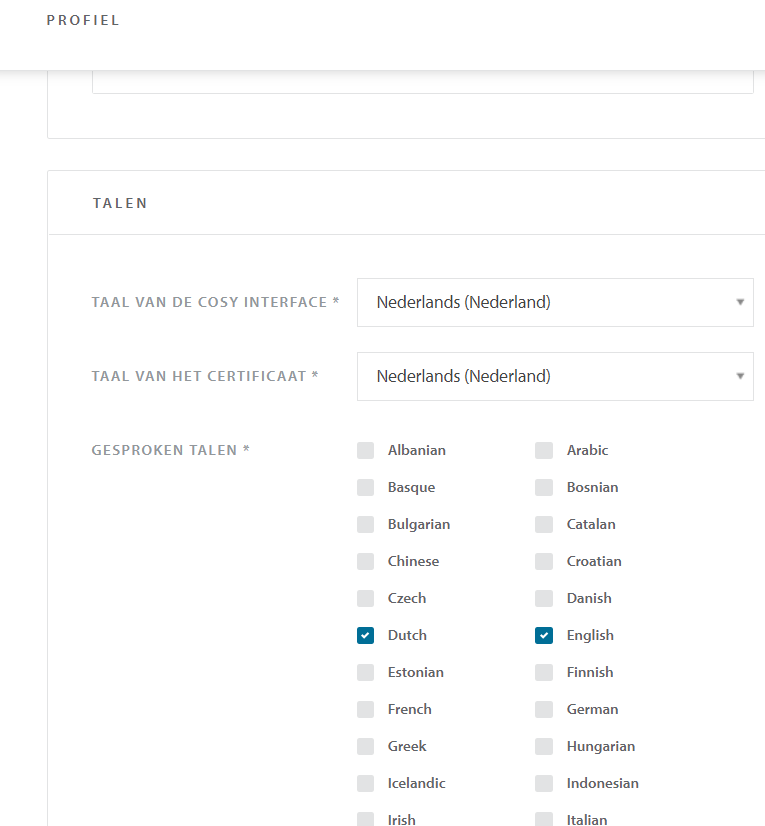The height and width of the screenshot is (826, 765).
Task: Tick the Danish checkbox
Action: pos(544,598)
